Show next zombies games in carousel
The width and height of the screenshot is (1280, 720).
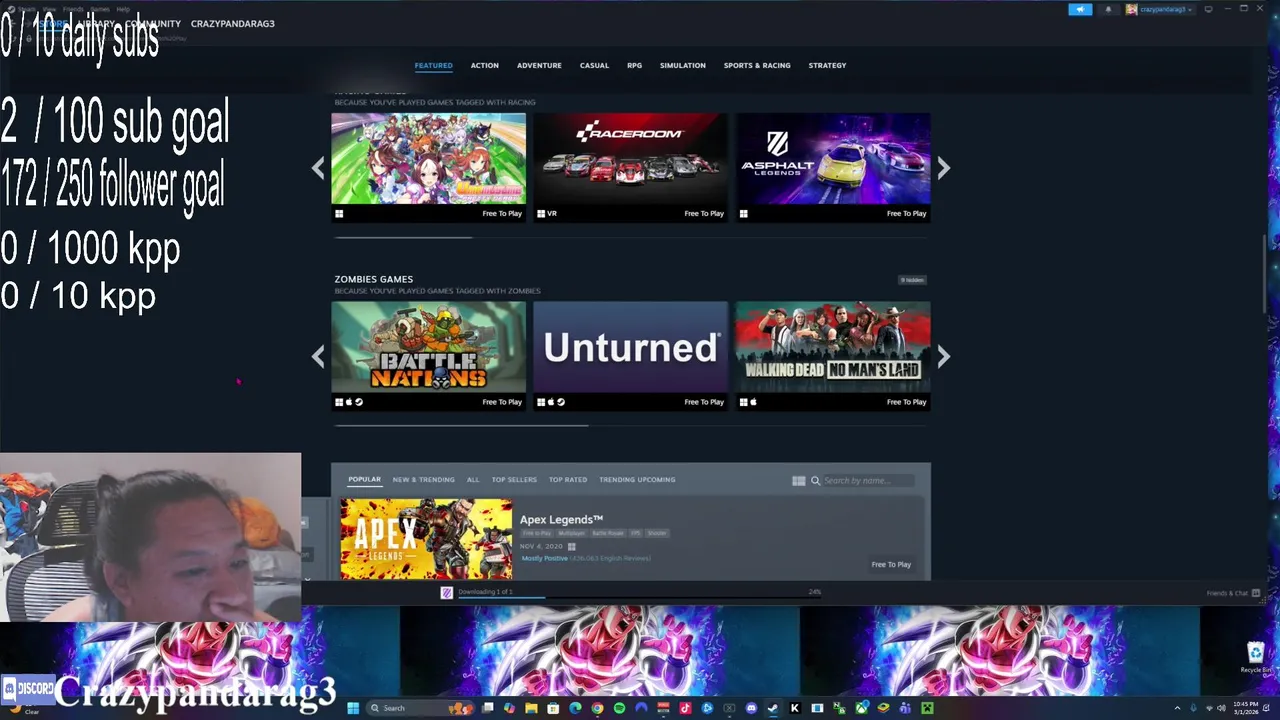click(943, 356)
